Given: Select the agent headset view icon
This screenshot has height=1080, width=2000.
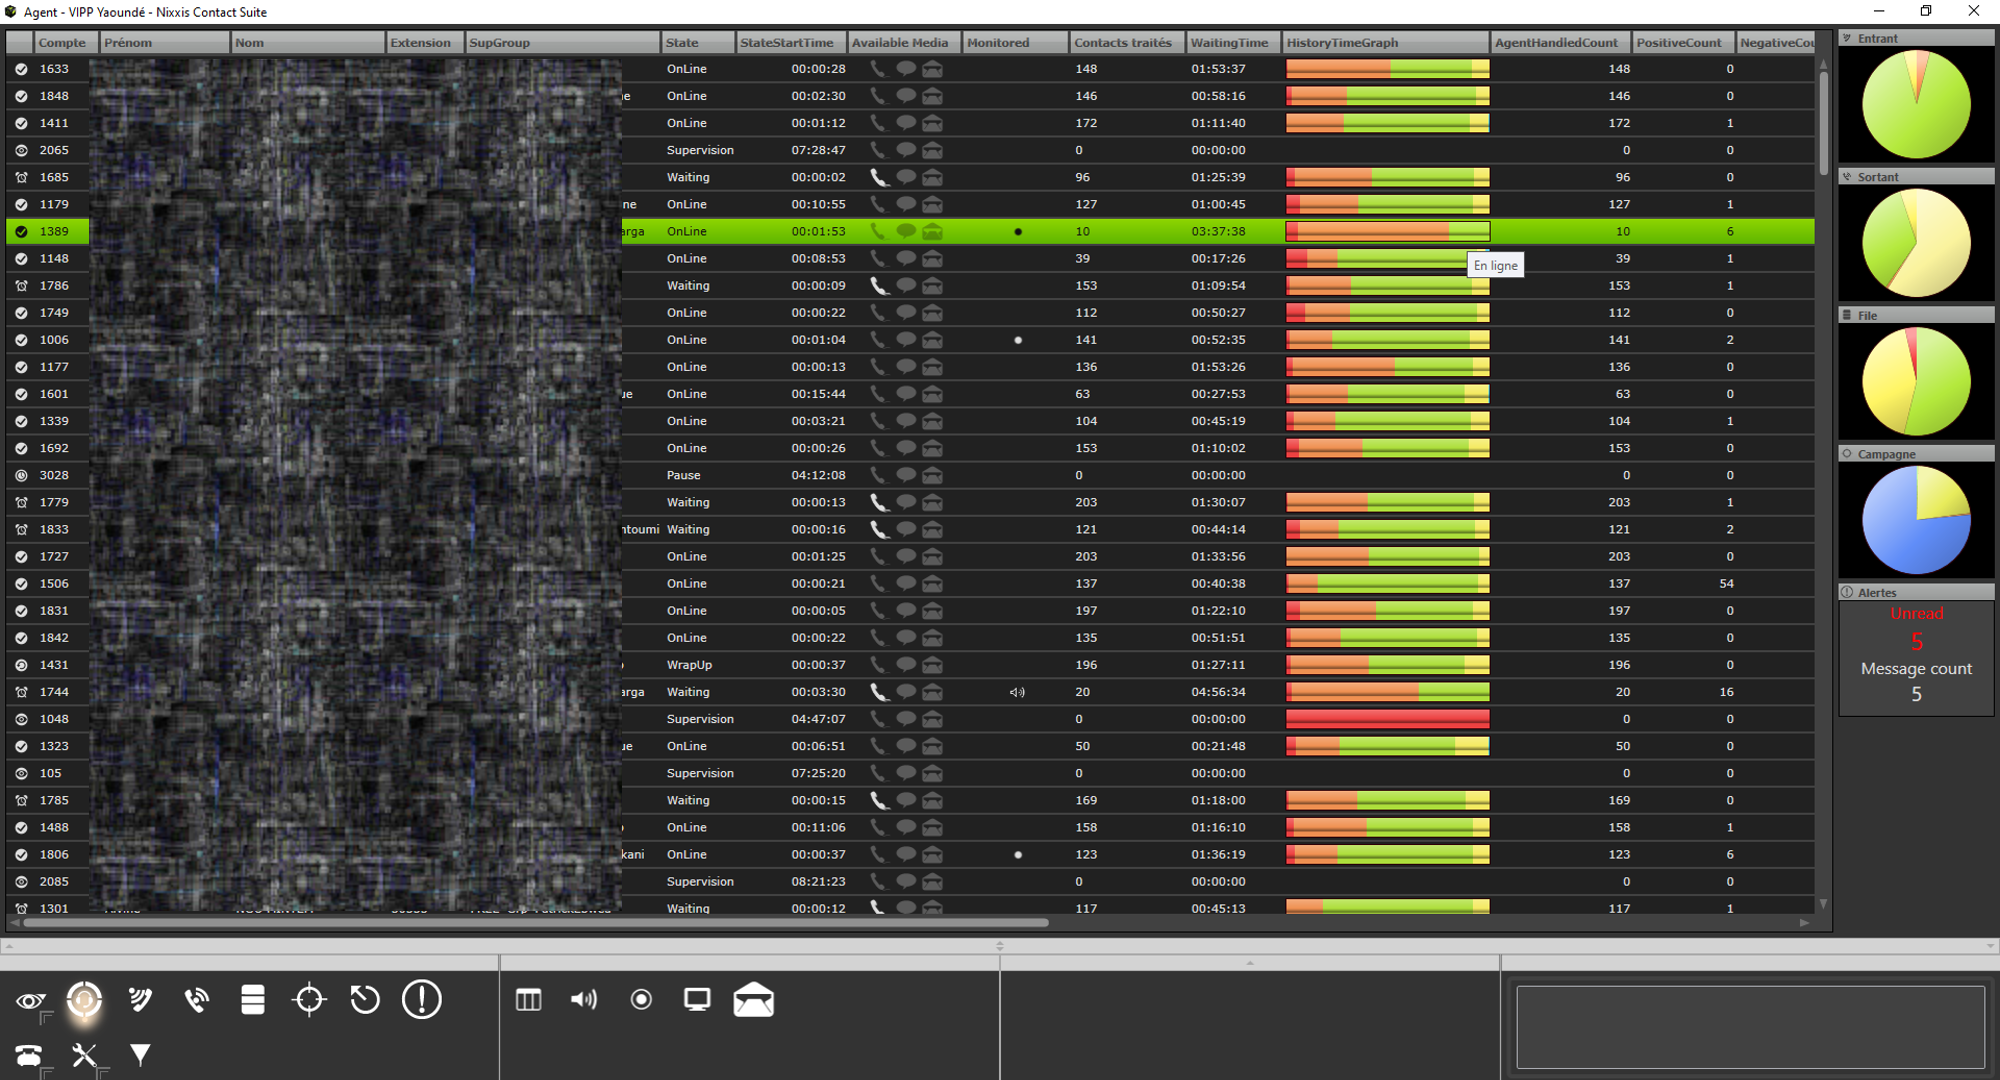Looking at the screenshot, I should pos(84,1000).
